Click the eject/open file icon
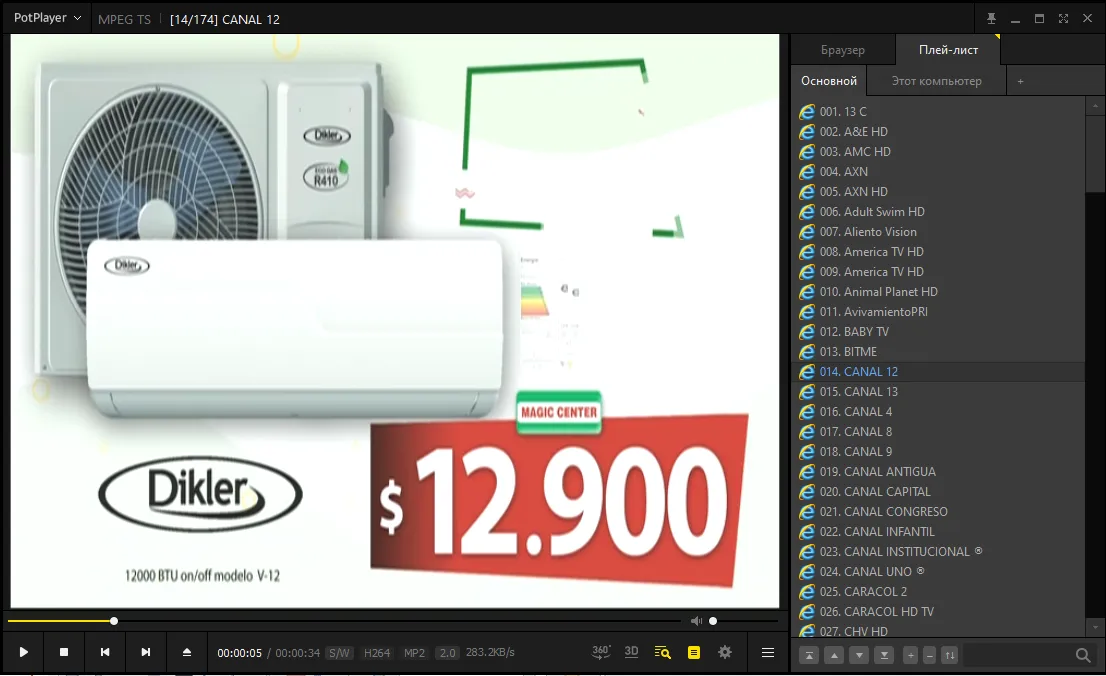The image size is (1106, 676). point(186,652)
